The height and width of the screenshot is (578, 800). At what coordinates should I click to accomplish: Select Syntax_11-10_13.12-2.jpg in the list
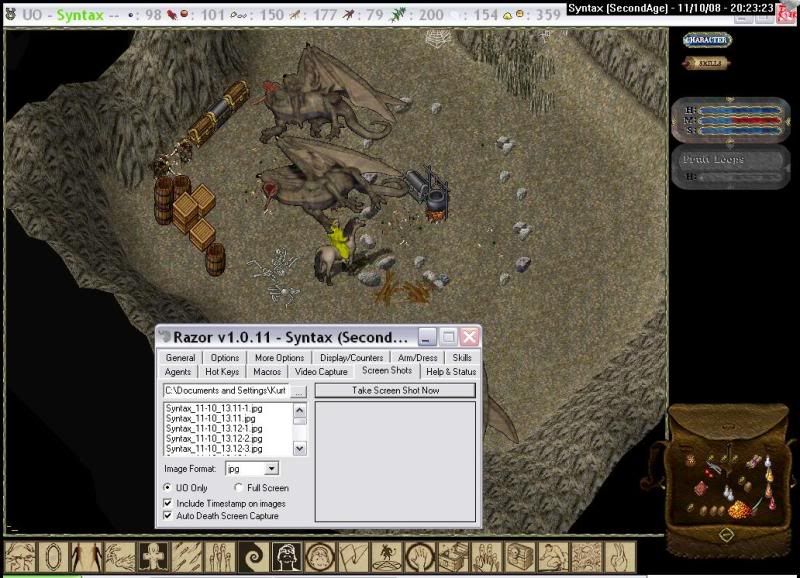(214, 439)
